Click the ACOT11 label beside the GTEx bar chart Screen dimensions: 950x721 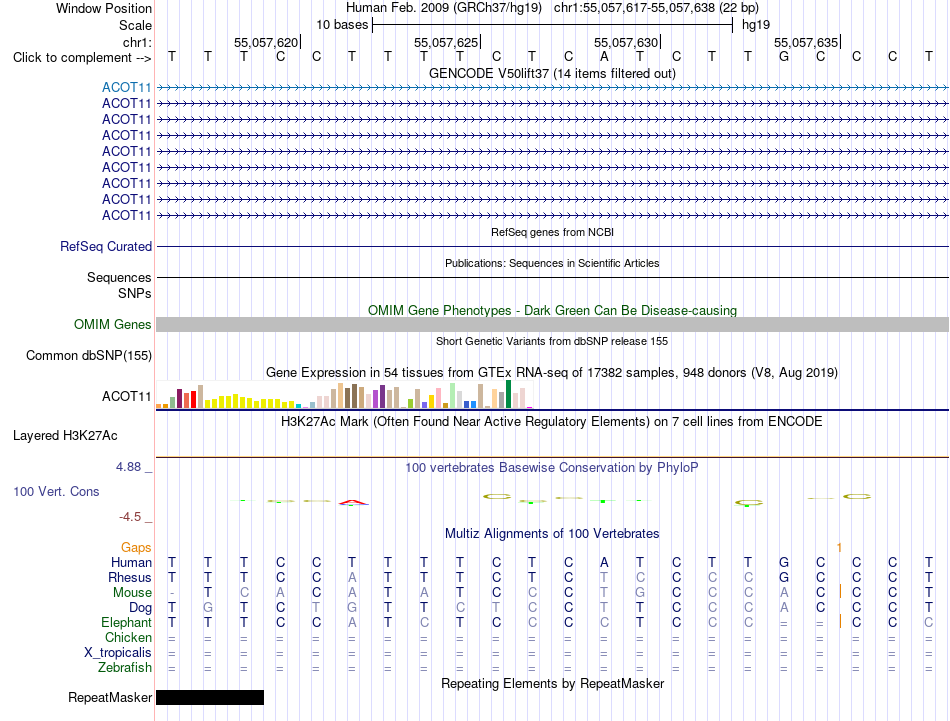click(126, 396)
